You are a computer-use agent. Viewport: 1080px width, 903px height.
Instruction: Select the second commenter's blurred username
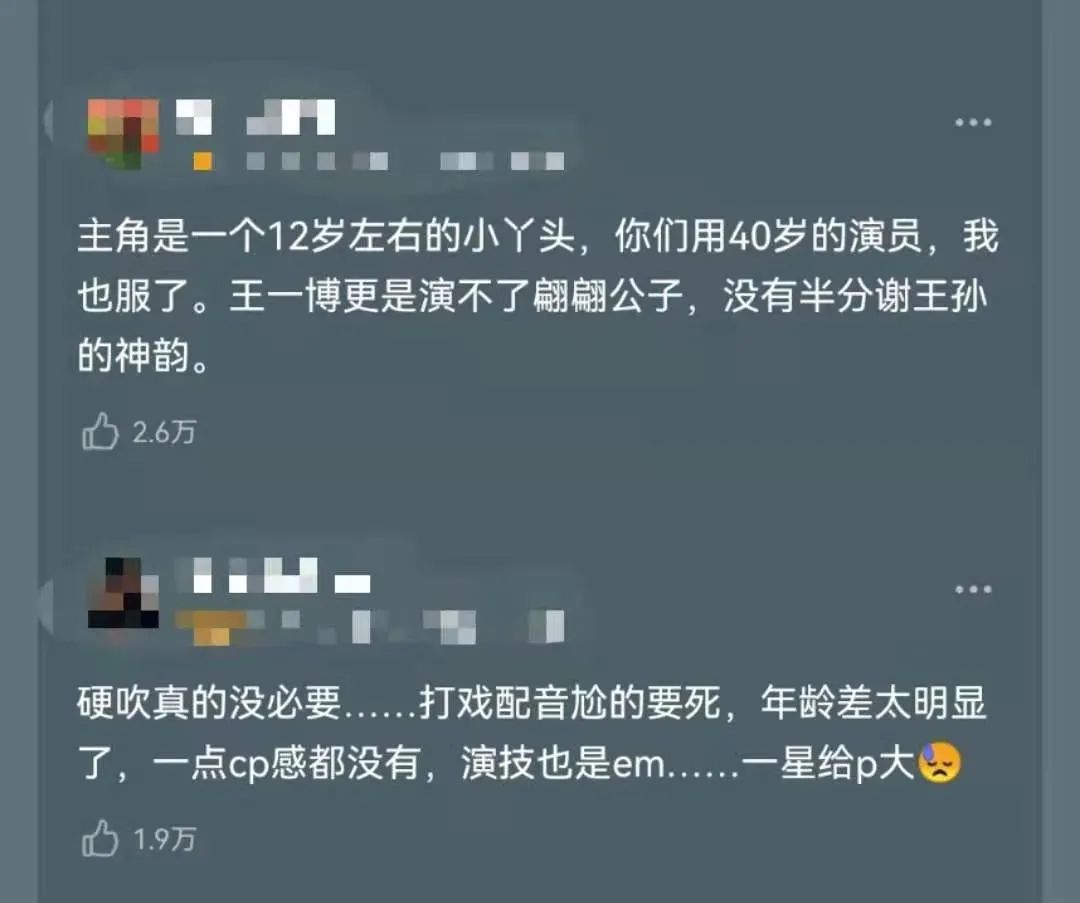pyautogui.click(x=273, y=576)
